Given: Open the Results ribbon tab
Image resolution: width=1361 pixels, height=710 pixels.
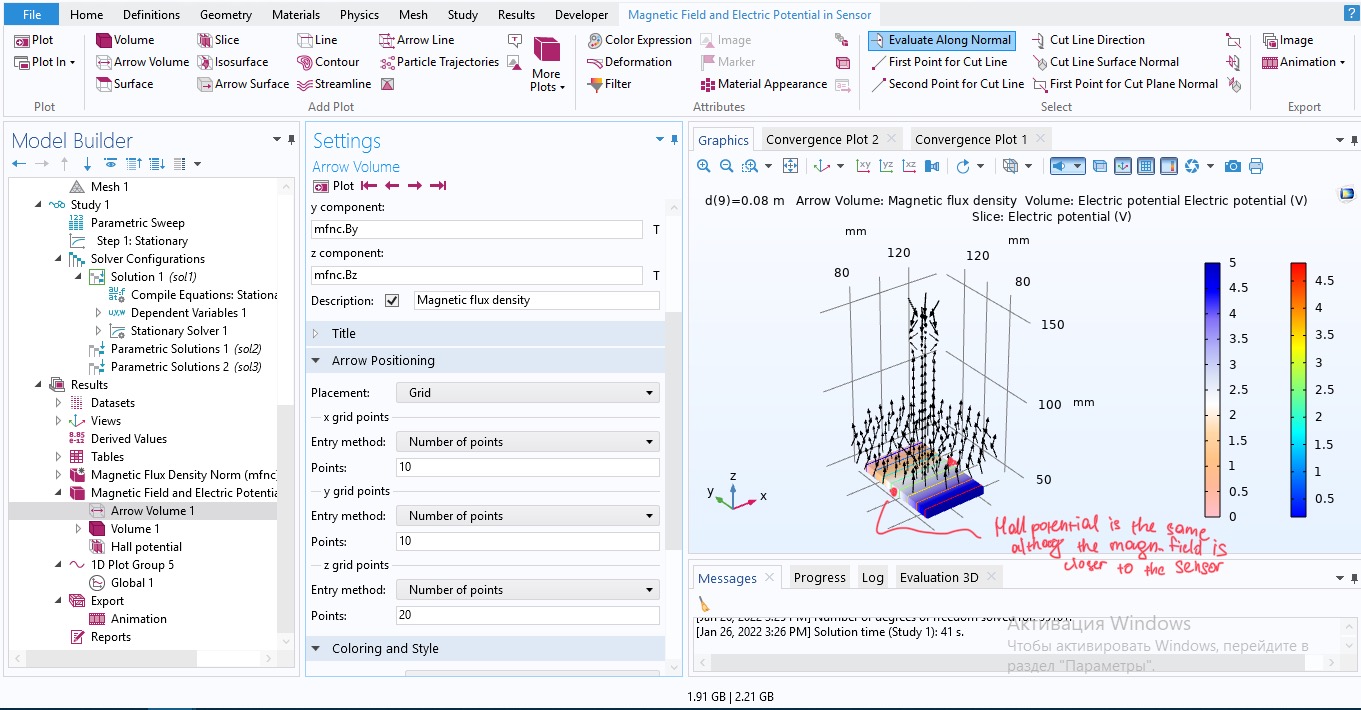Looking at the screenshot, I should click(x=516, y=15).
